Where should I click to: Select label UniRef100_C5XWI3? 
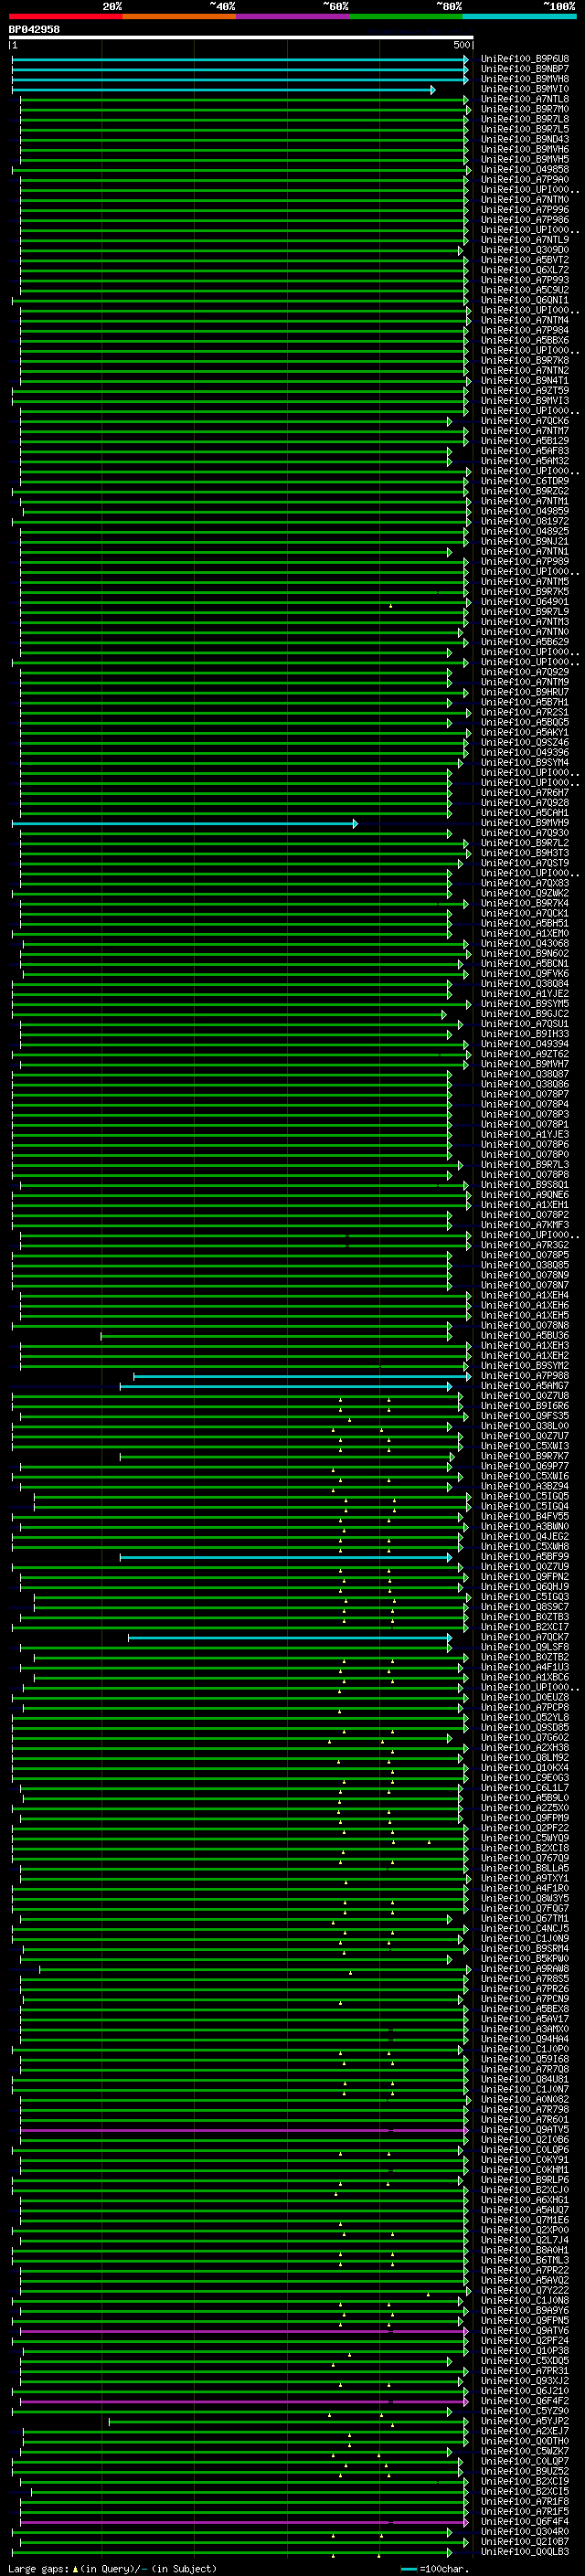tap(525, 1446)
